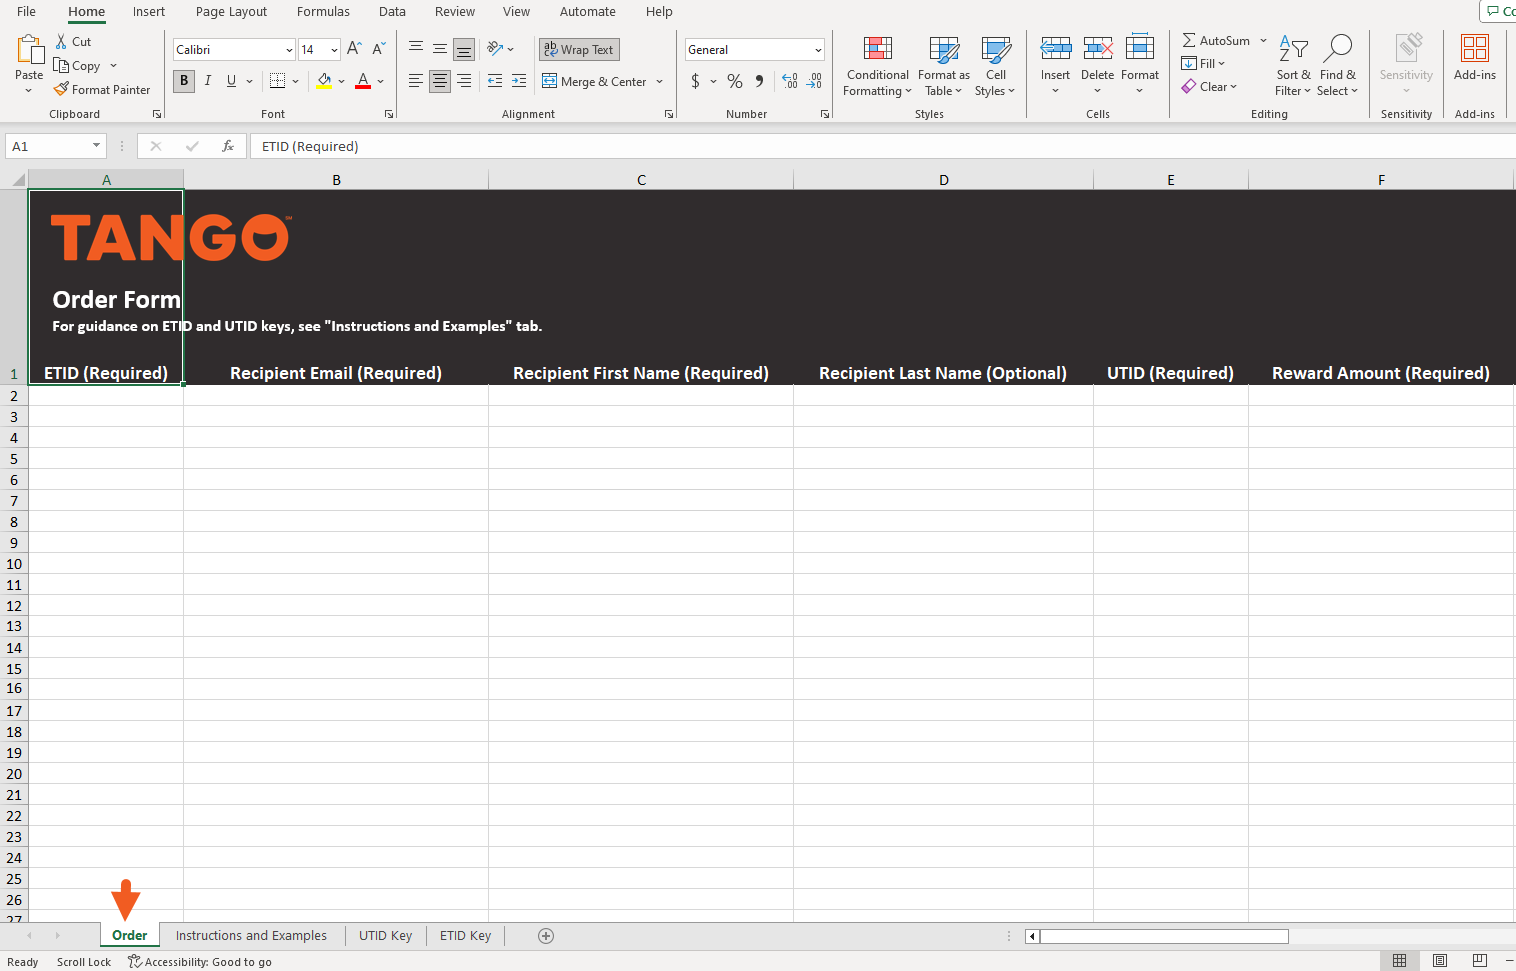Expand Merge & Center options arrow
This screenshot has width=1516, height=971.
660,82
